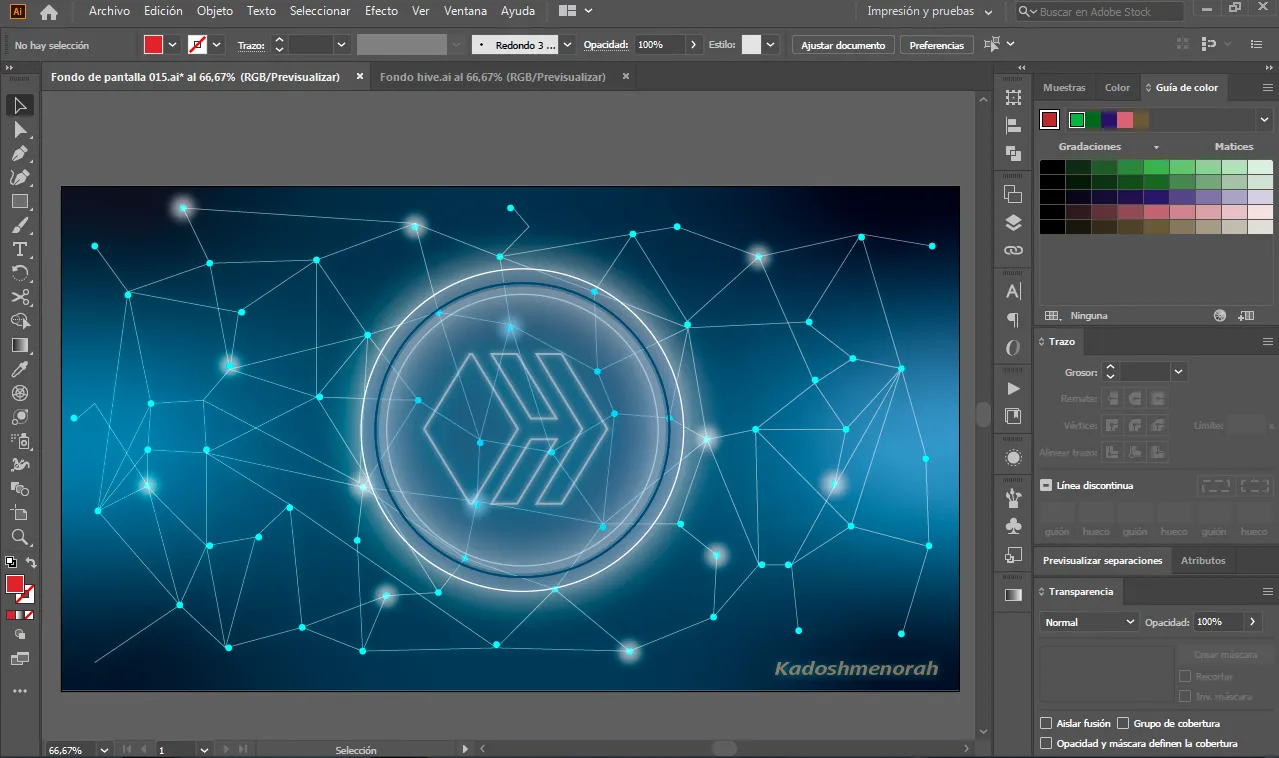The height and width of the screenshot is (758, 1279).
Task: Open the Objeto menu
Action: point(215,11)
